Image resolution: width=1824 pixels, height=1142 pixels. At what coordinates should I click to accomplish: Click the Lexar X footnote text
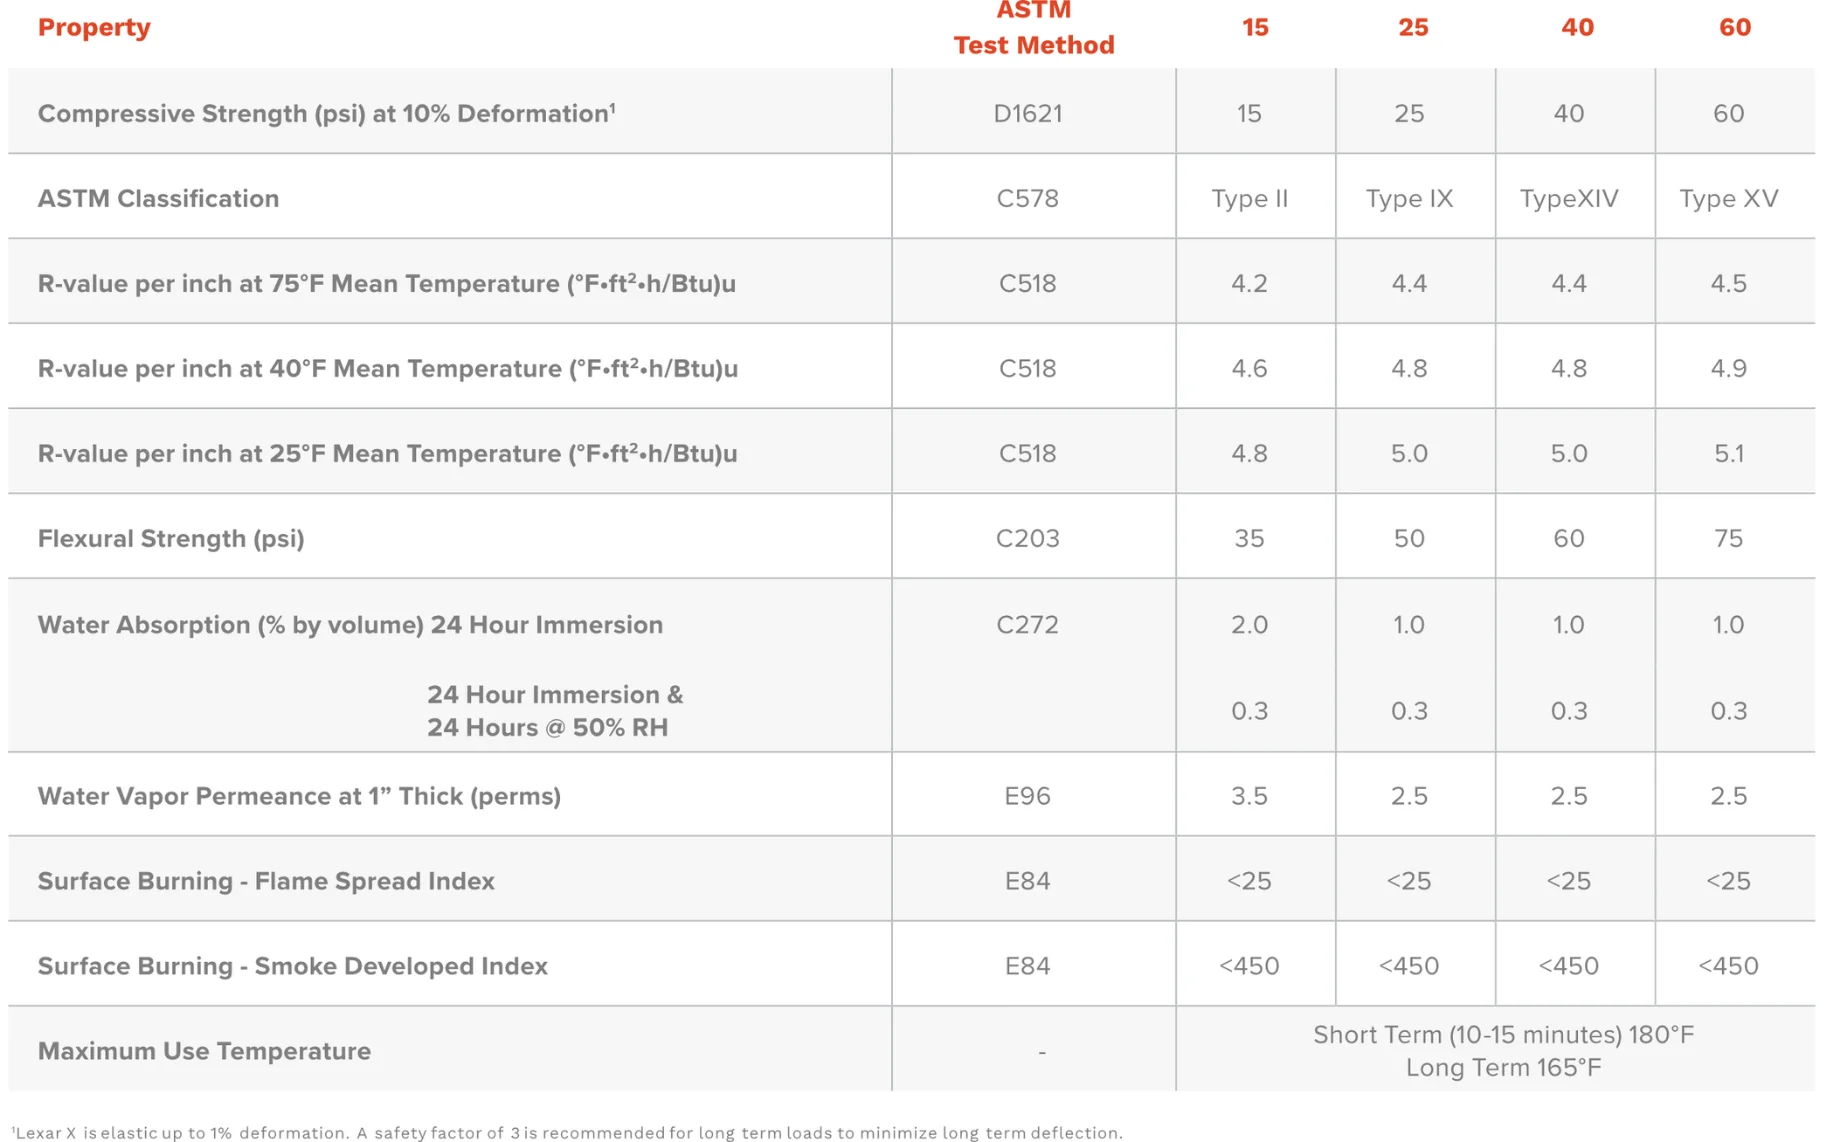tap(566, 1132)
